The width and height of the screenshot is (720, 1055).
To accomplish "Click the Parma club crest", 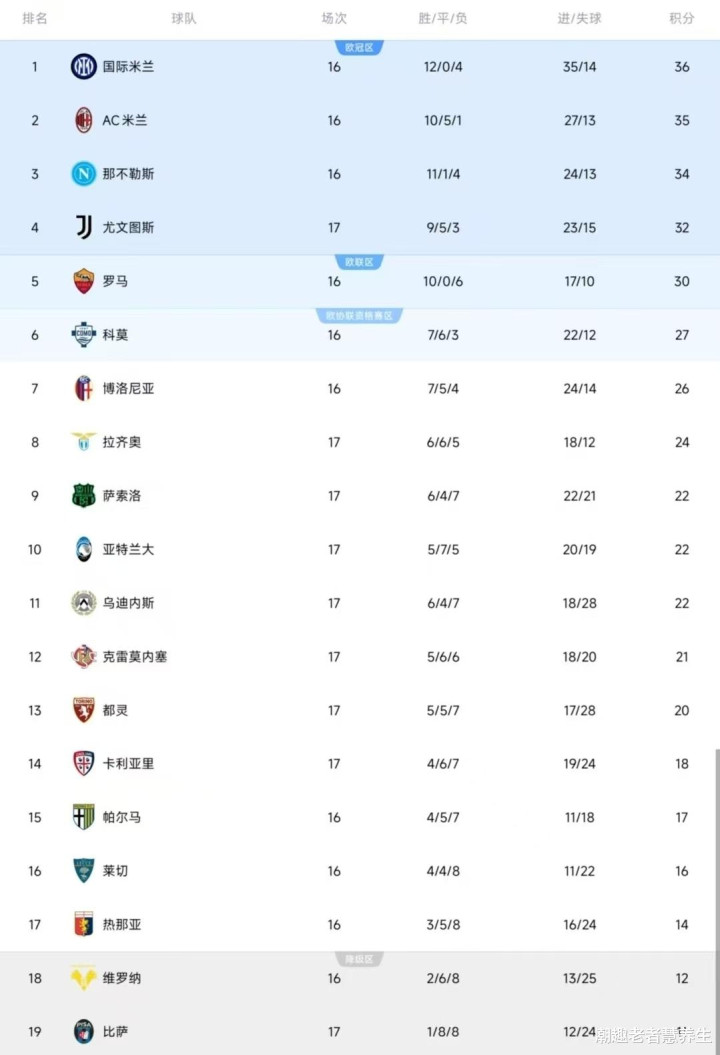I will tap(84, 817).
